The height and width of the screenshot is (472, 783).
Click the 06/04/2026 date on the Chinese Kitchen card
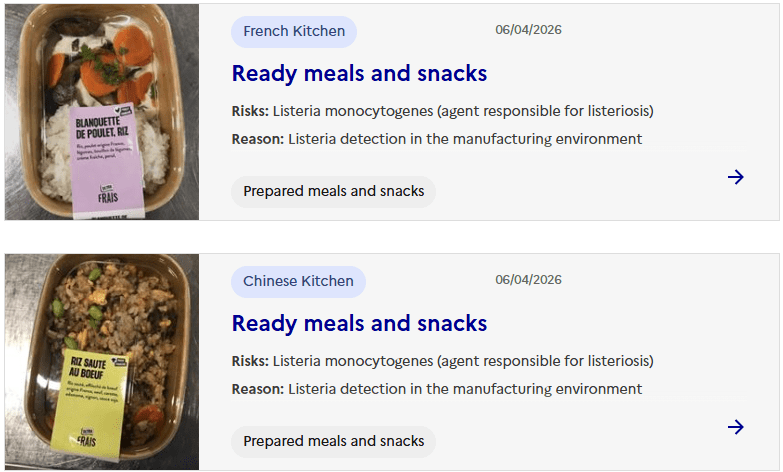click(528, 280)
